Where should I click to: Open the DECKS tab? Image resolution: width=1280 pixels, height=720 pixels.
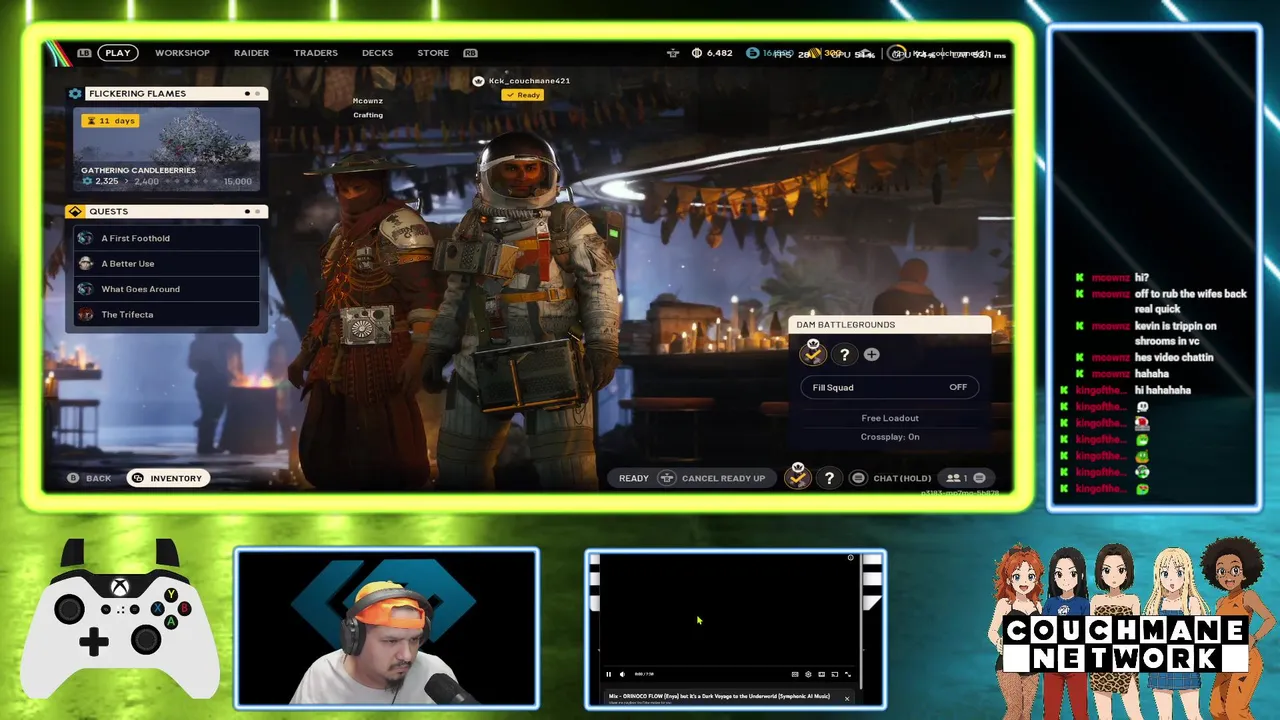(377, 53)
